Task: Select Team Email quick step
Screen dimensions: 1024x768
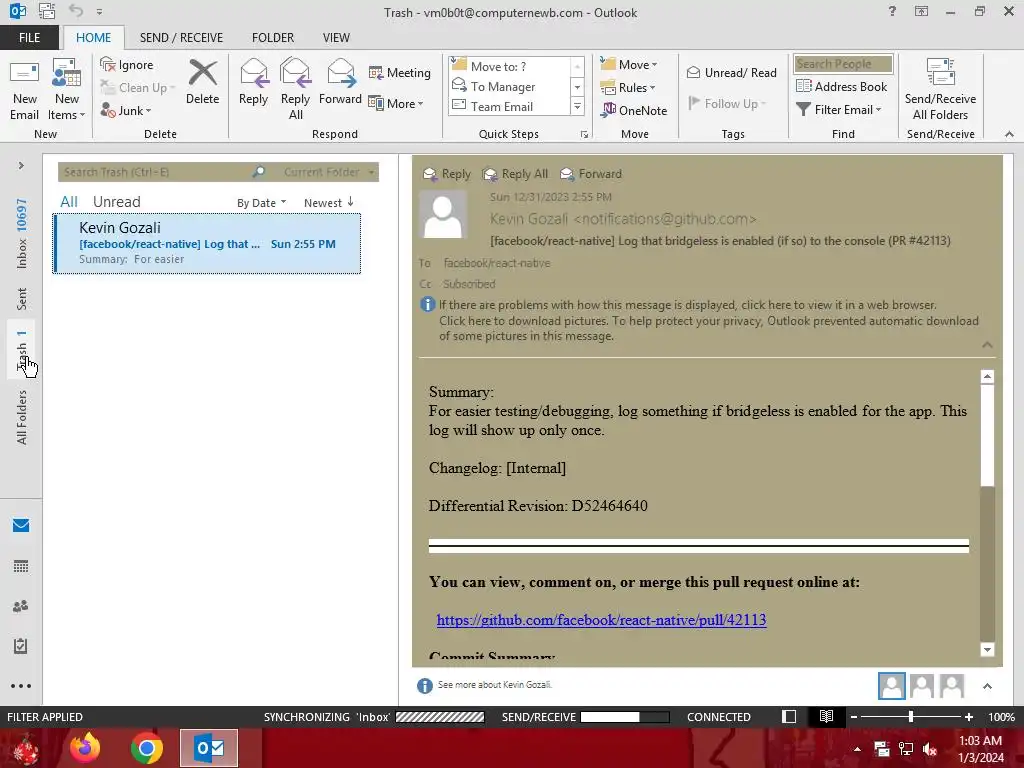Action: [x=510, y=106]
